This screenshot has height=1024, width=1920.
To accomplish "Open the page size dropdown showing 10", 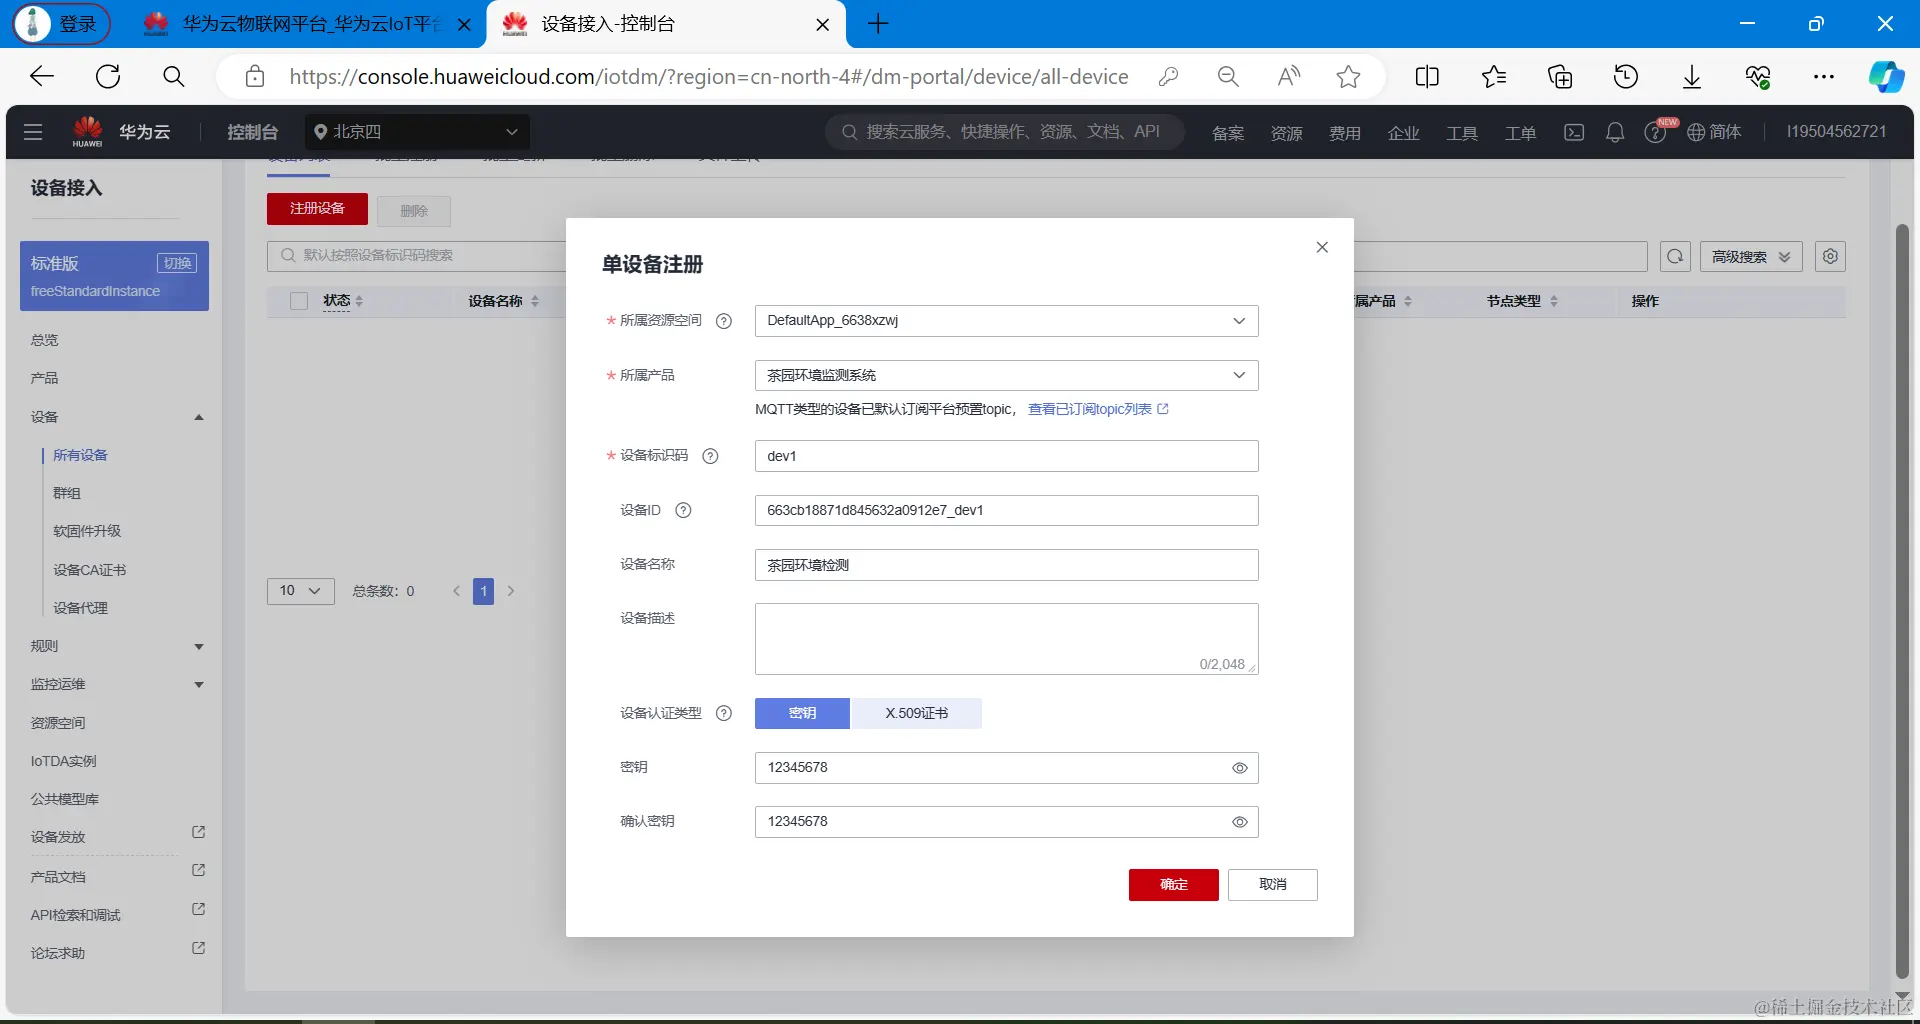I will 300,591.
